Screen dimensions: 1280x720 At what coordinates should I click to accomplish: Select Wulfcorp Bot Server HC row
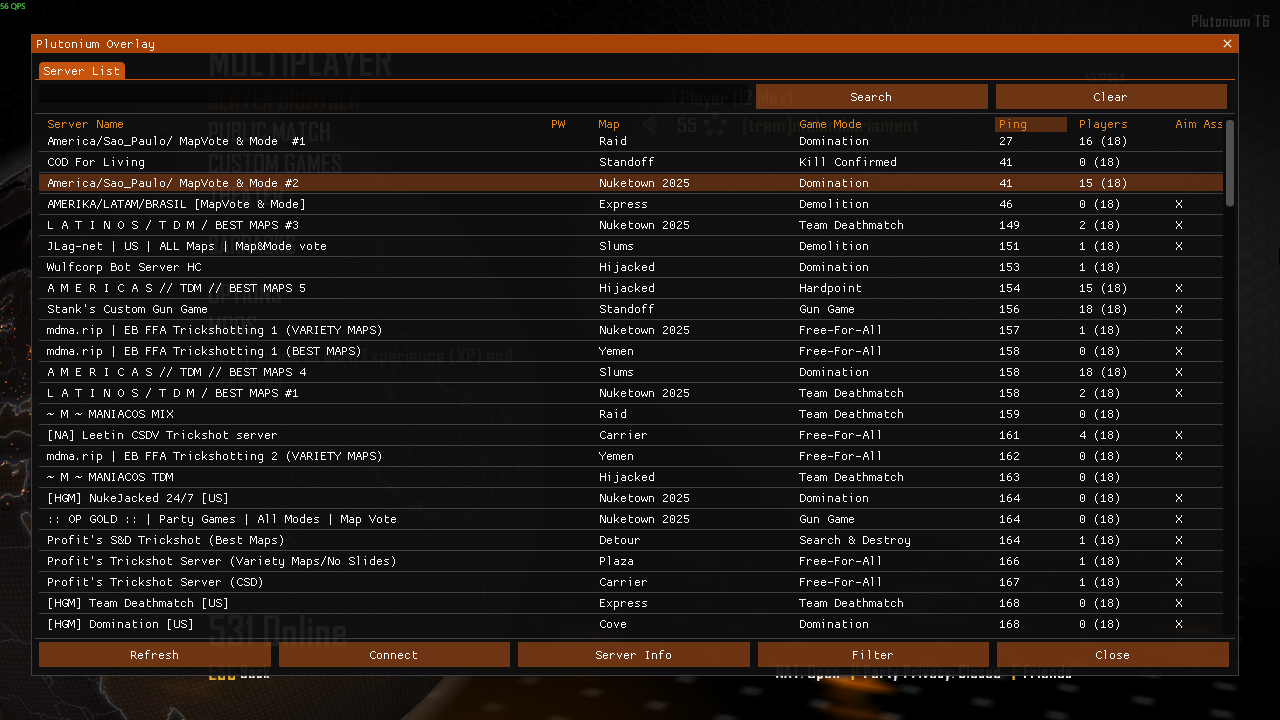[x=631, y=267]
